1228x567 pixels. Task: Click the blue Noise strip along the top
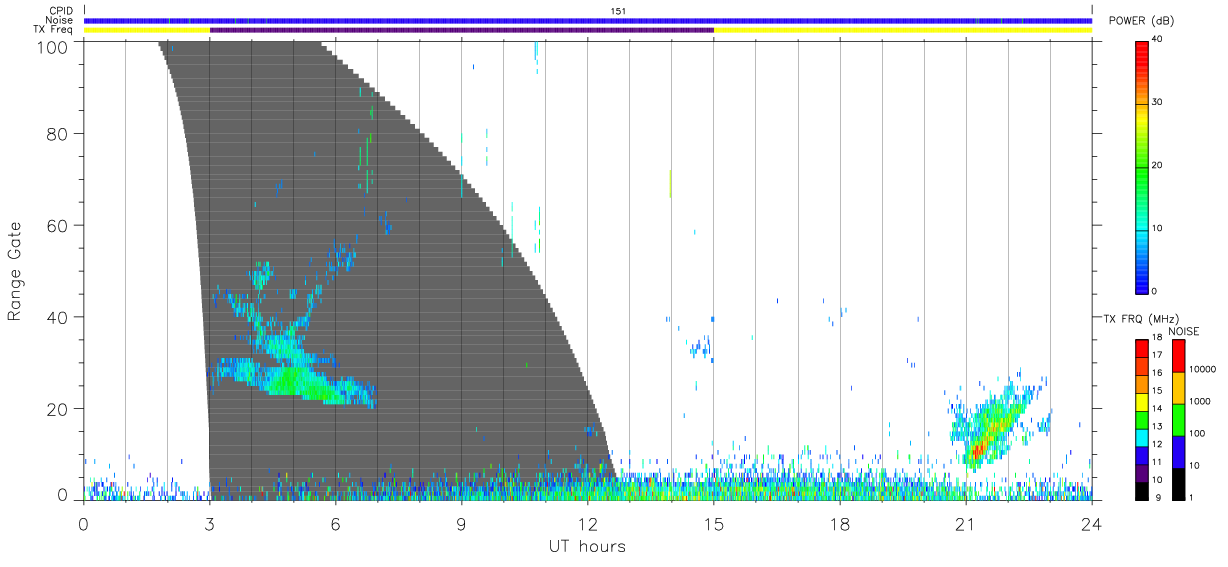tap(588, 20)
